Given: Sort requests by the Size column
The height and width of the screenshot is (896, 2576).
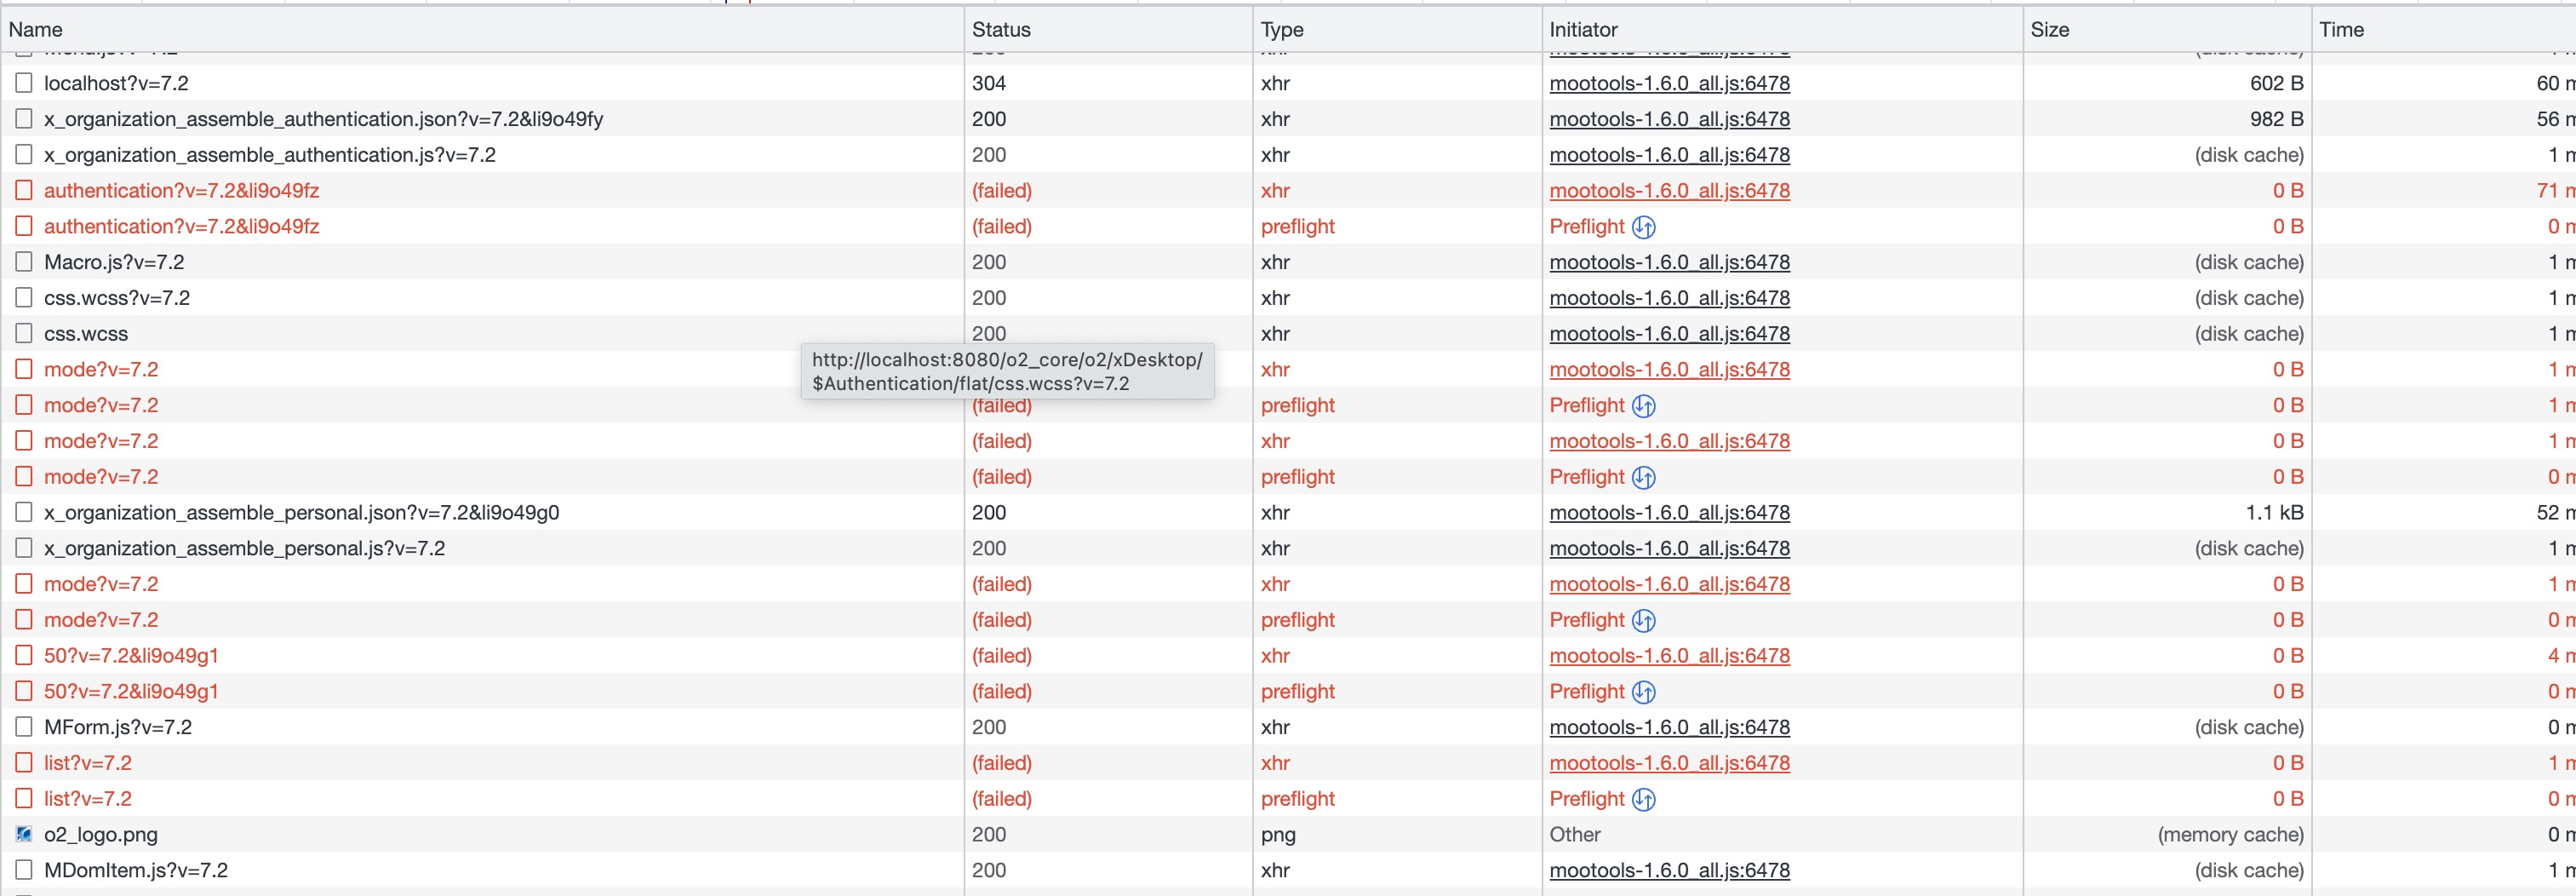Looking at the screenshot, I should [x=2049, y=30].
